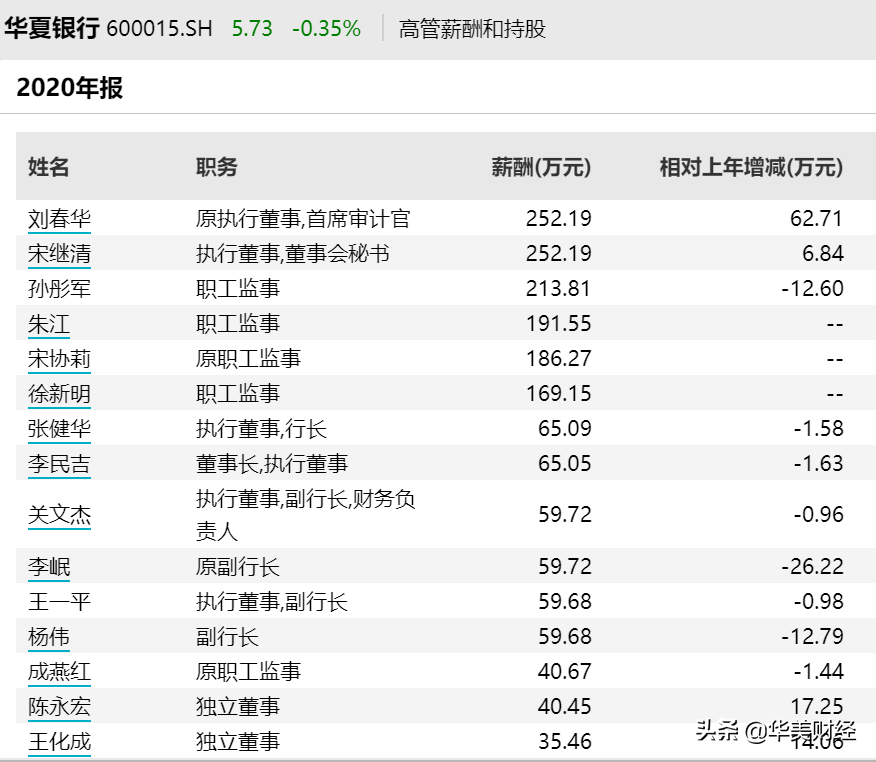876x762 pixels.
Task: Select change value -1.63
Action: (818, 464)
